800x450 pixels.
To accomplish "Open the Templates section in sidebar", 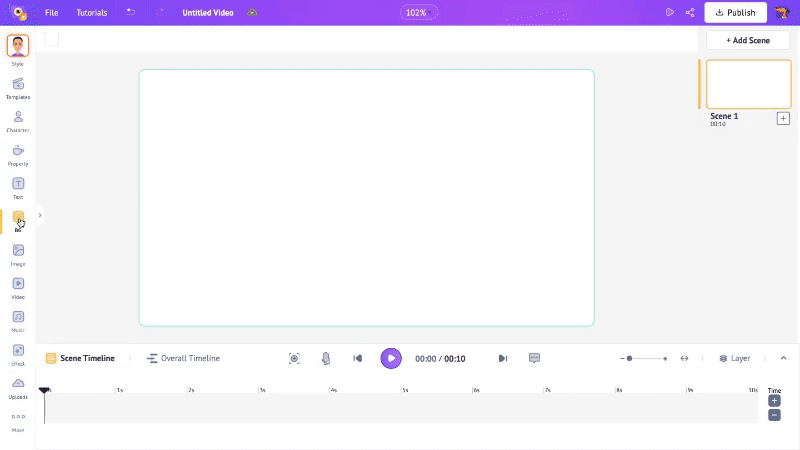I will 18,84.
